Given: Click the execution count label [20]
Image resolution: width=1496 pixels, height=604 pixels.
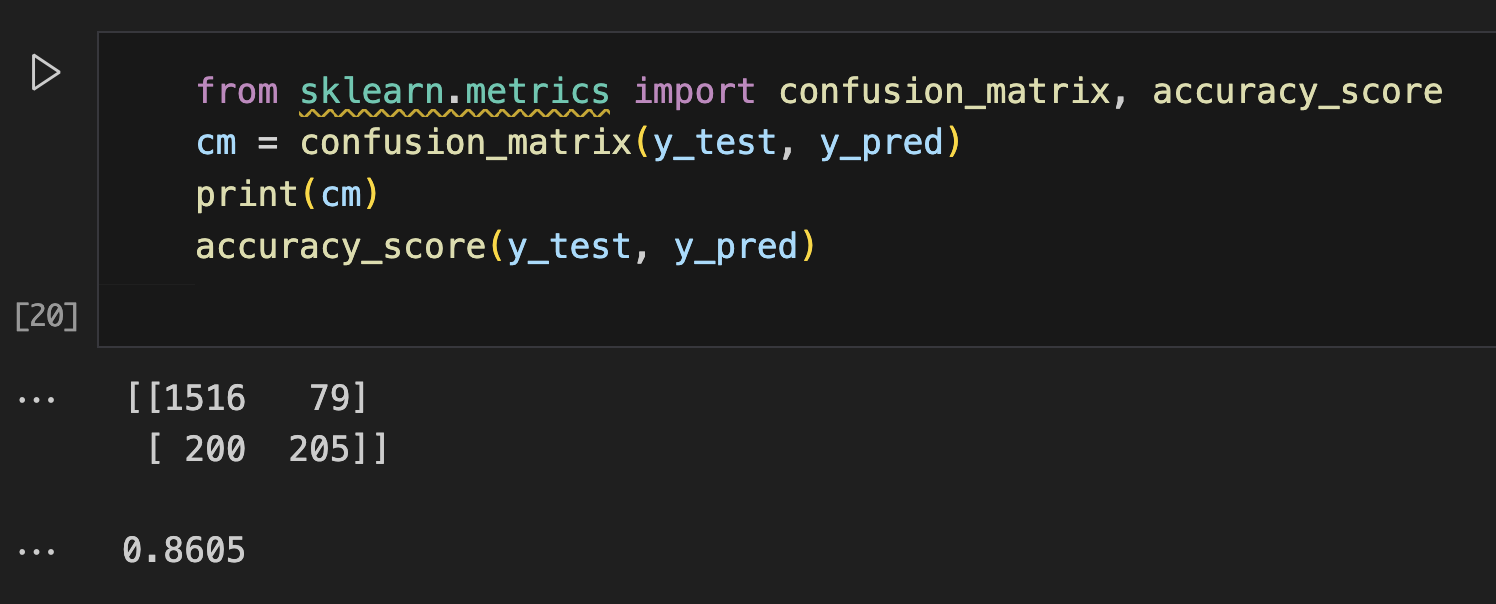Looking at the screenshot, I should pyautogui.click(x=46, y=316).
